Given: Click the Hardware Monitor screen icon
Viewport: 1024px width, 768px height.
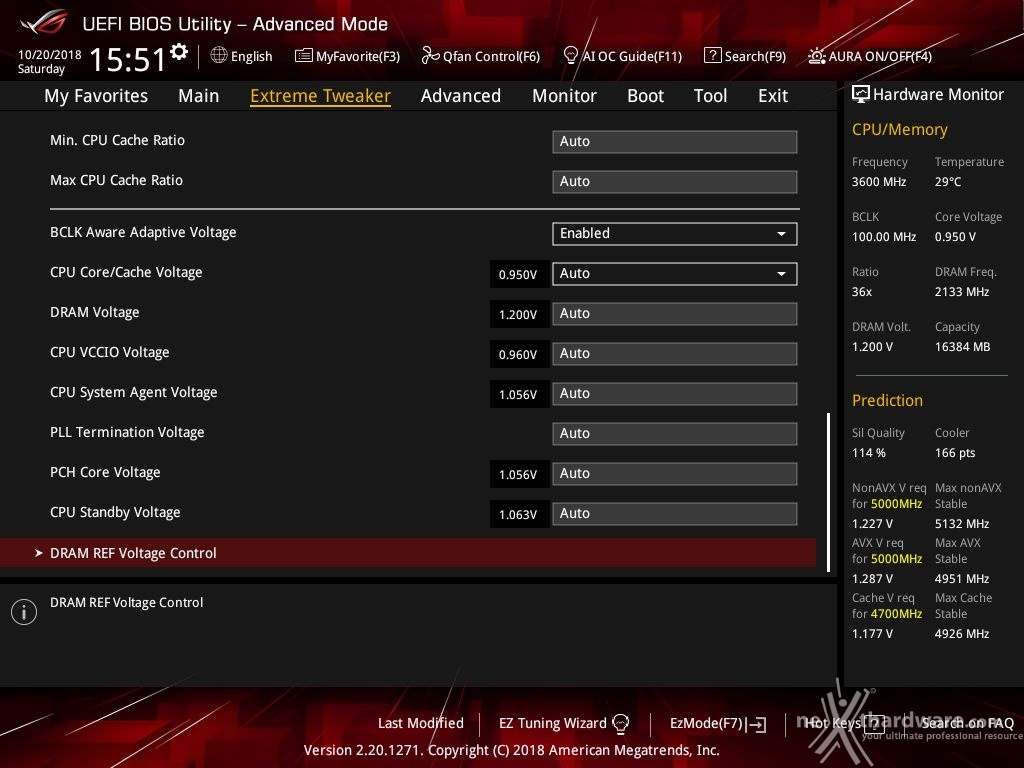Looking at the screenshot, I should point(861,94).
